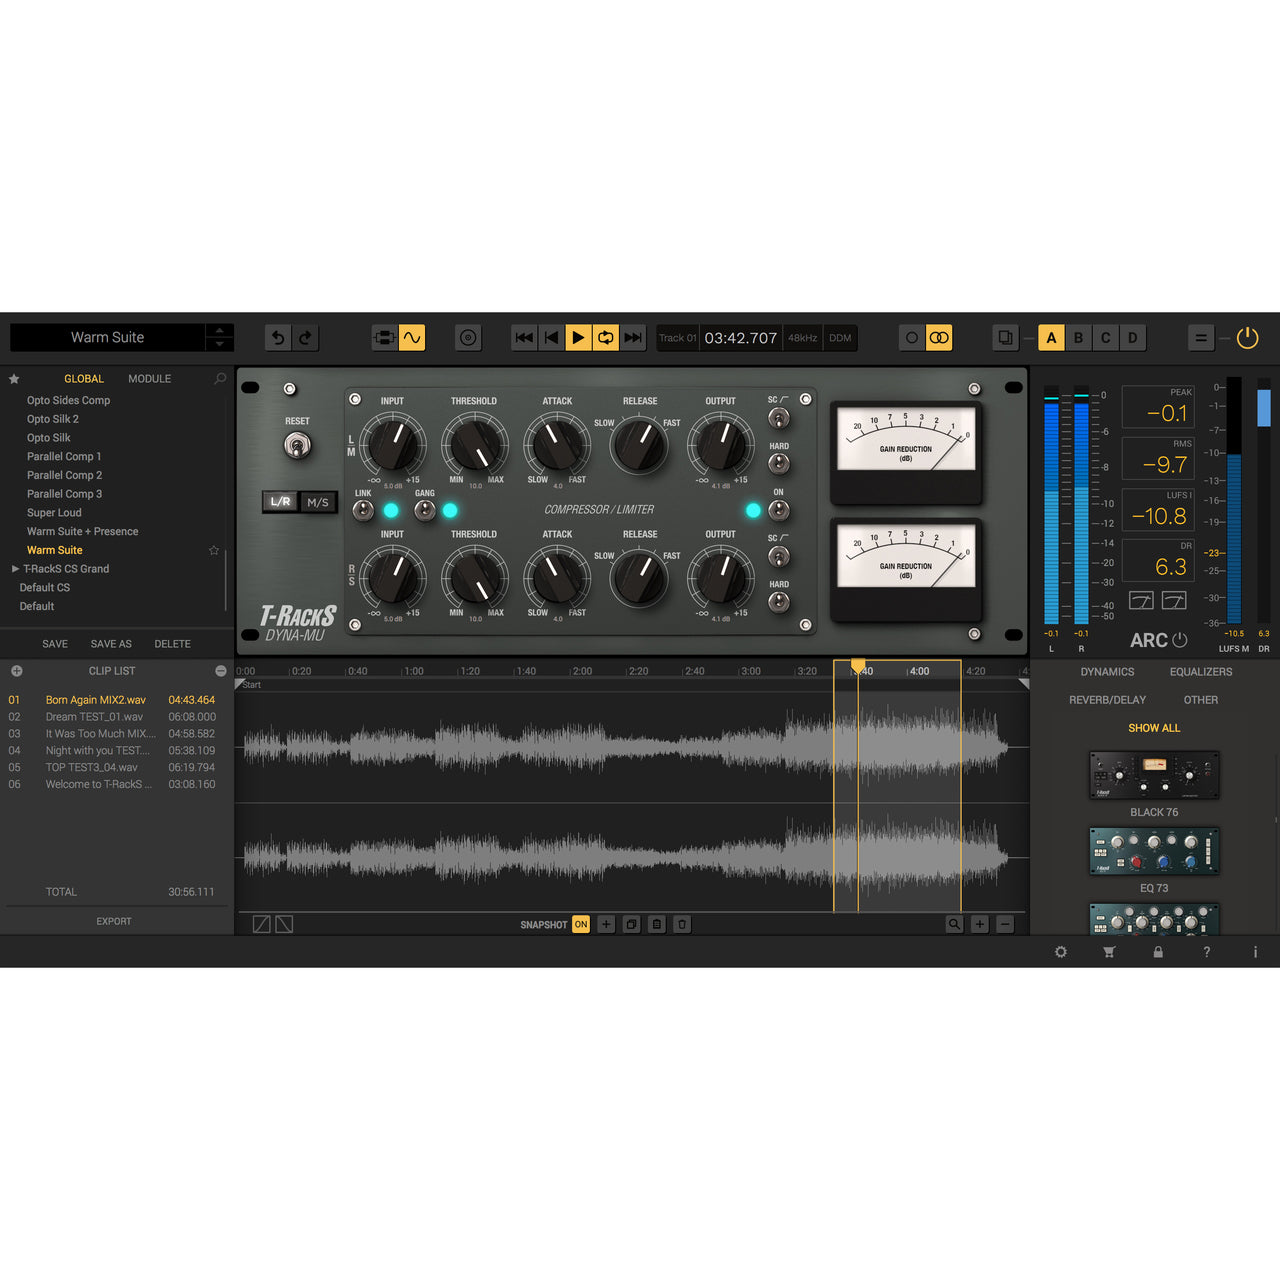The height and width of the screenshot is (1280, 1280).
Task: Turn the compressor ON light for left channel
Action: coord(755,509)
